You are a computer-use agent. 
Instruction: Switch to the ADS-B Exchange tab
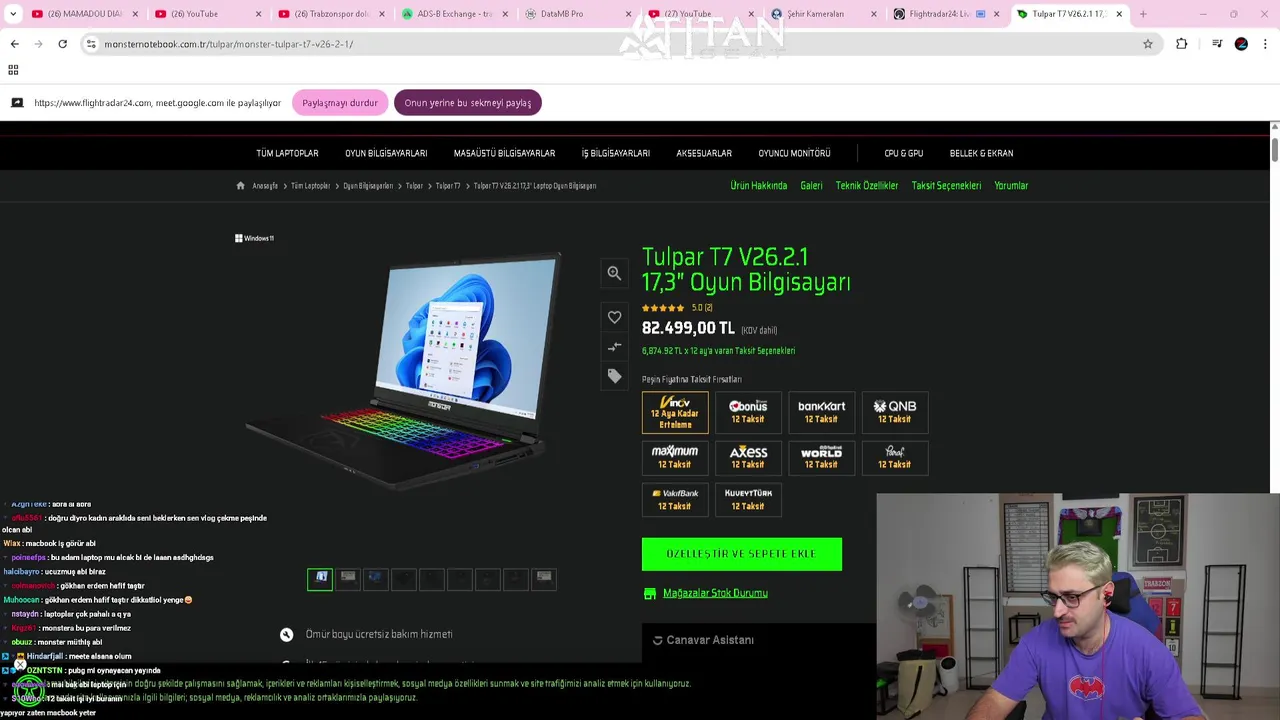[455, 14]
